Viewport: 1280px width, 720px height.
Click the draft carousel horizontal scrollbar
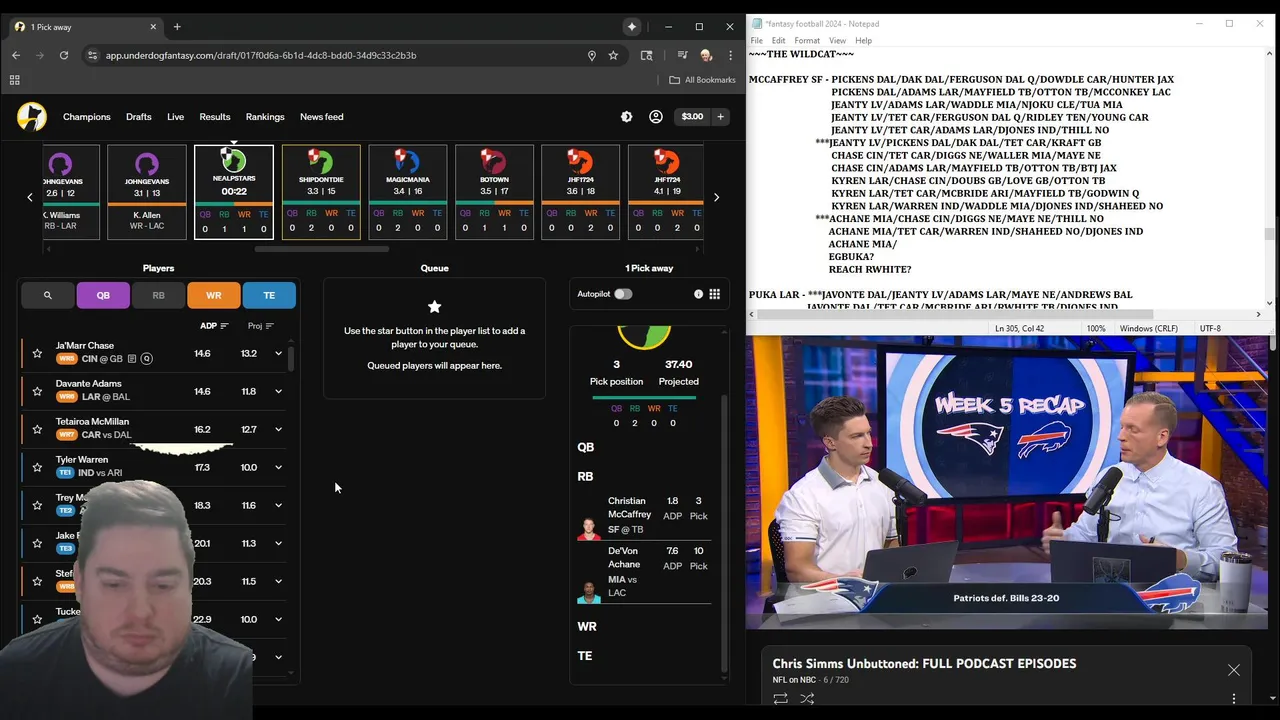coord(321,248)
